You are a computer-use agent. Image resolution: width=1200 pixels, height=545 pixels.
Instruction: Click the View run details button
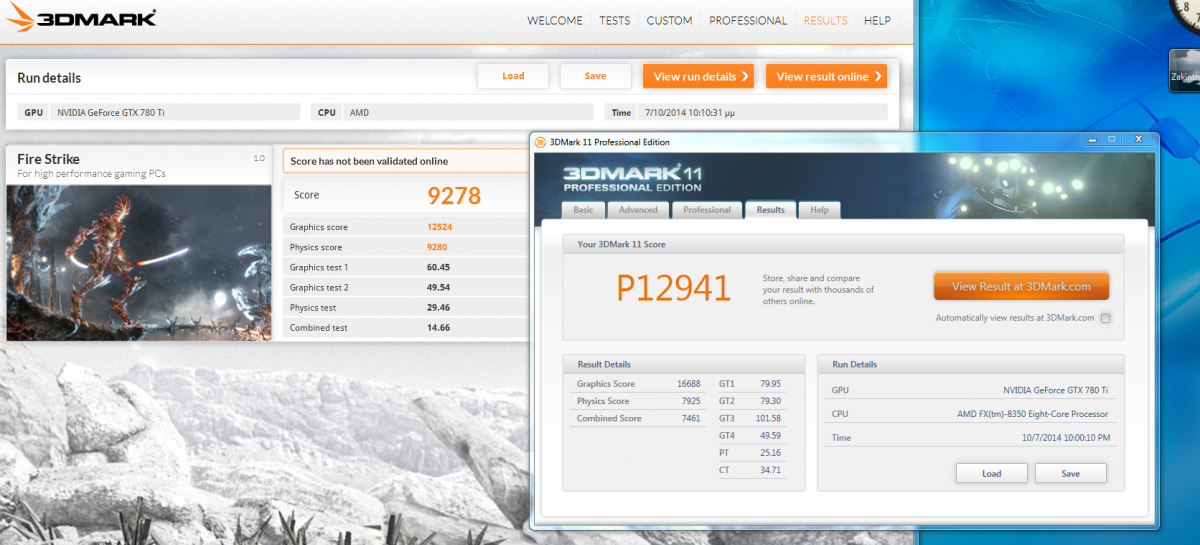[x=698, y=76]
